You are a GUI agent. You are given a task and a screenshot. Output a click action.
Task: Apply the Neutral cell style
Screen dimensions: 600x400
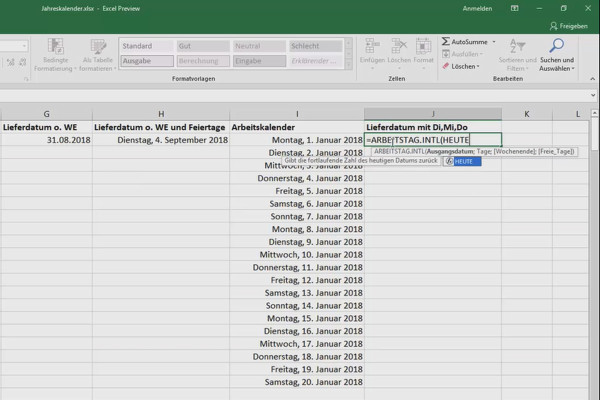pyautogui.click(x=259, y=46)
